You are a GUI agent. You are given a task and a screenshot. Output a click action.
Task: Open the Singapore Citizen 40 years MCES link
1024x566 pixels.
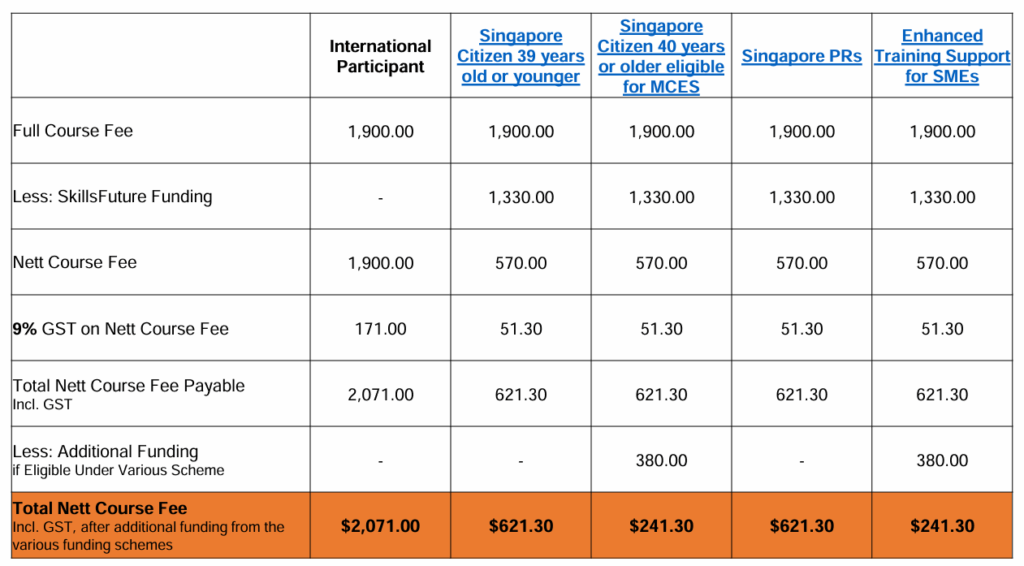(661, 56)
